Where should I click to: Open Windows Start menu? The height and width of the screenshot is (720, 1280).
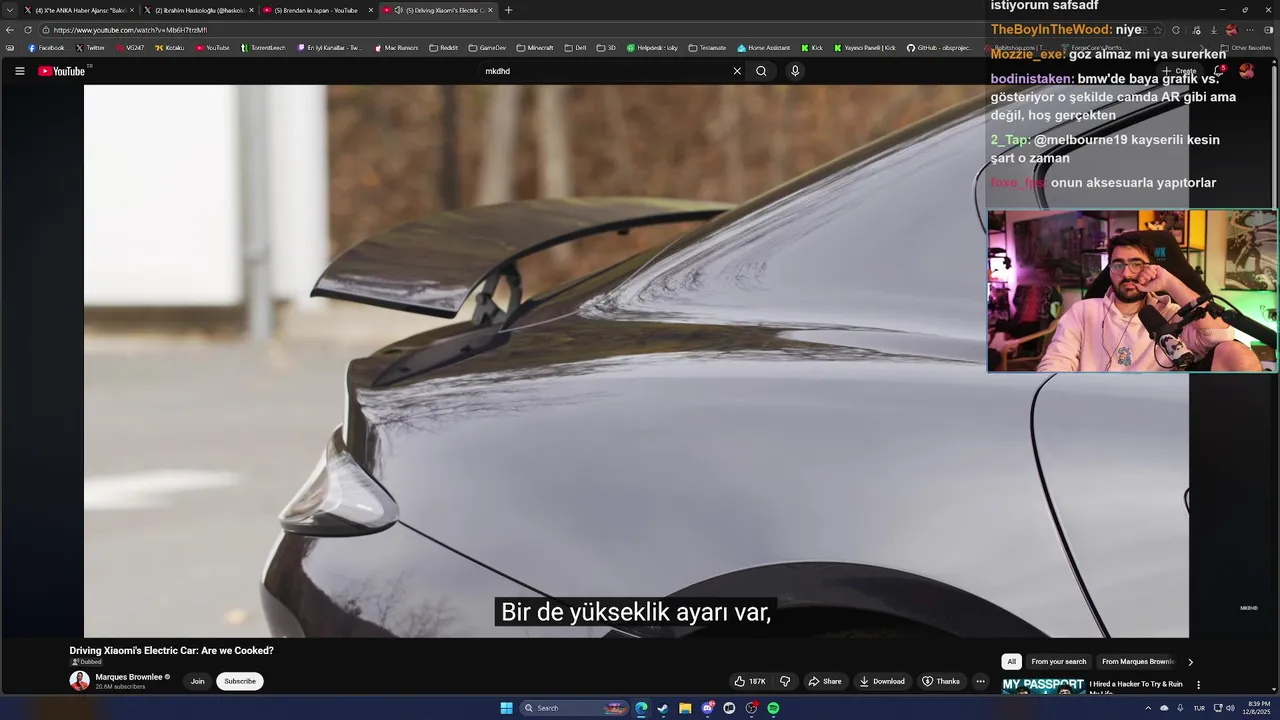[506, 708]
